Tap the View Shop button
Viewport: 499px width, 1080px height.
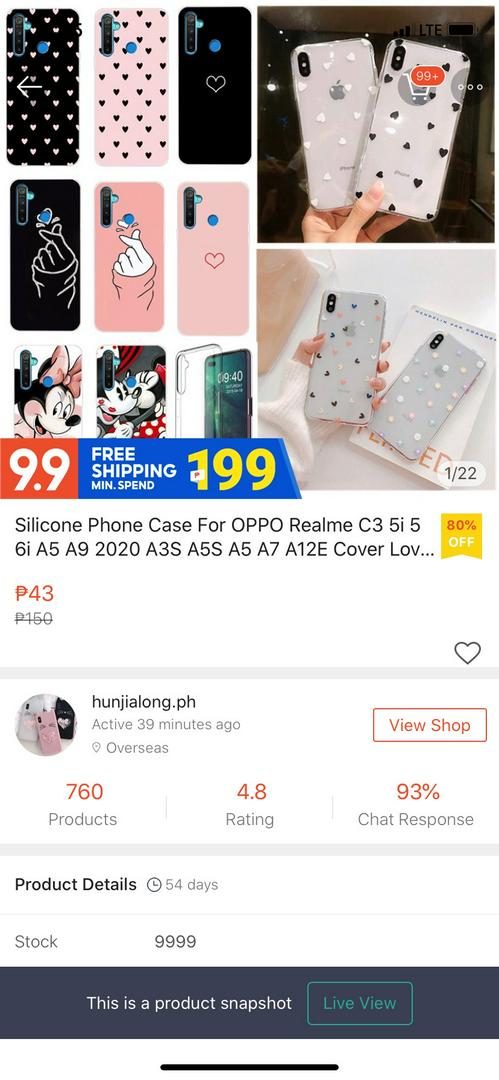pos(429,725)
